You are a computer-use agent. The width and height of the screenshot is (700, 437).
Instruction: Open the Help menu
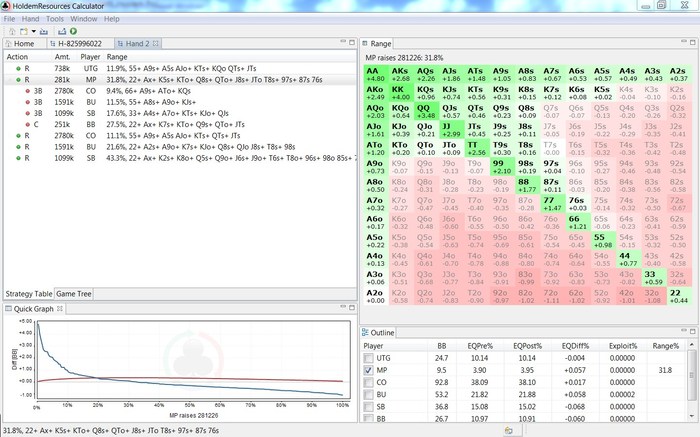(112, 19)
